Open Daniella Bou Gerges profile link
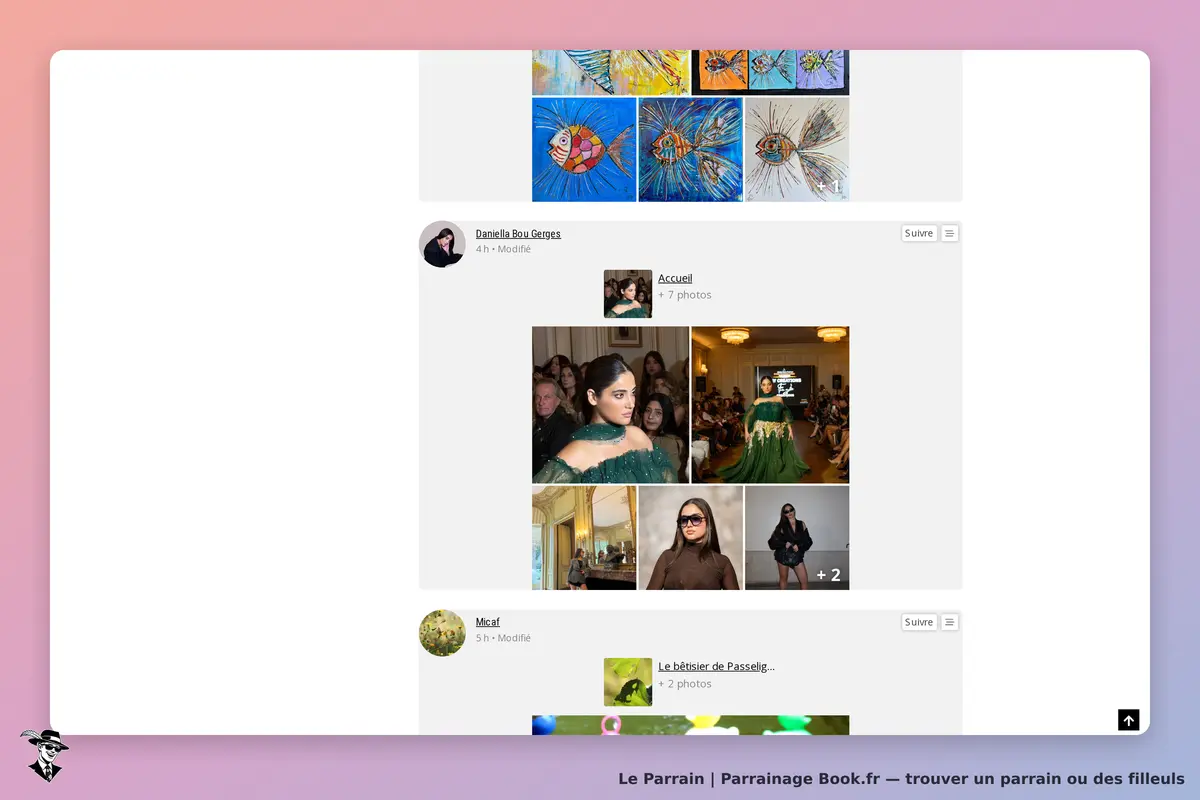Image resolution: width=1200 pixels, height=800 pixels. [x=518, y=234]
